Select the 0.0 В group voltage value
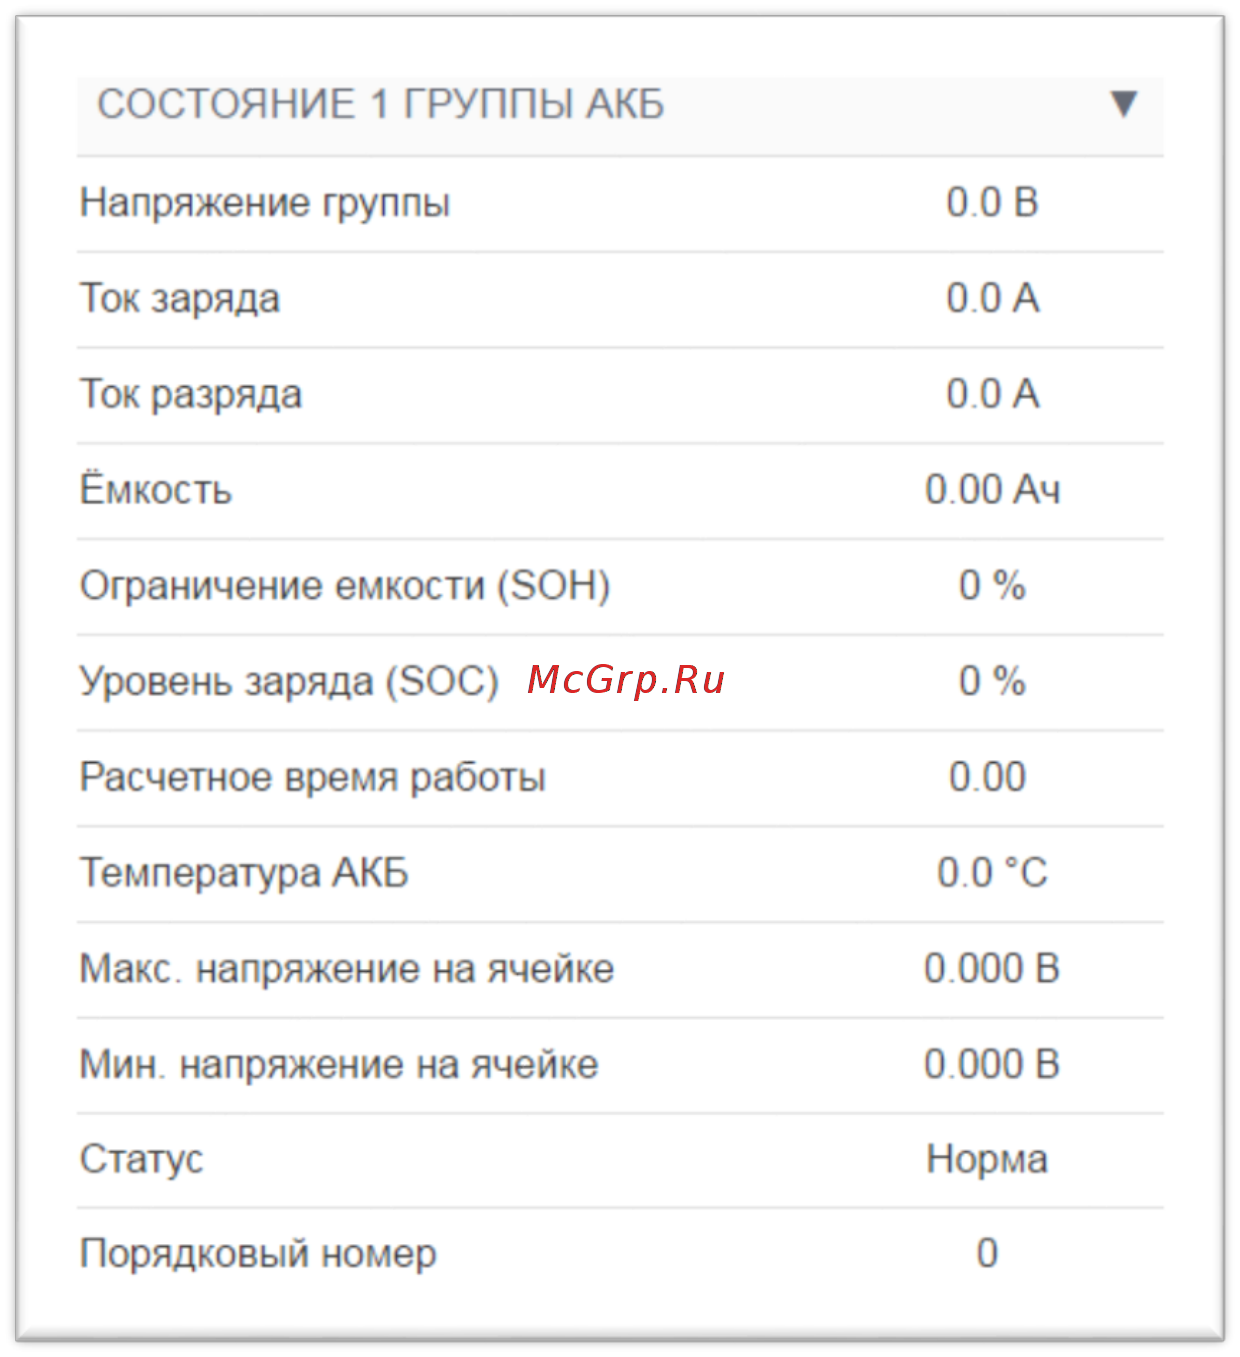 [x=992, y=203]
